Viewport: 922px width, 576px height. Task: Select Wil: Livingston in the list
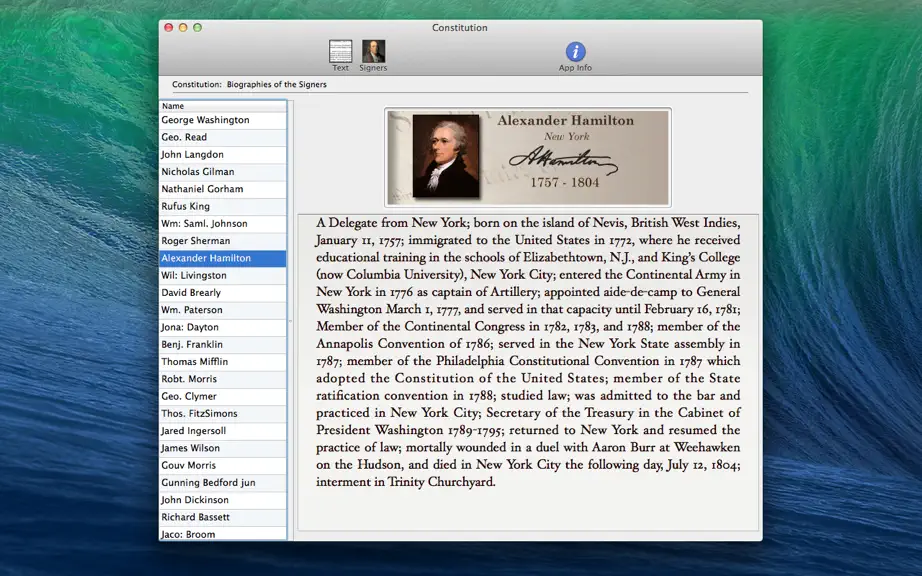223,276
